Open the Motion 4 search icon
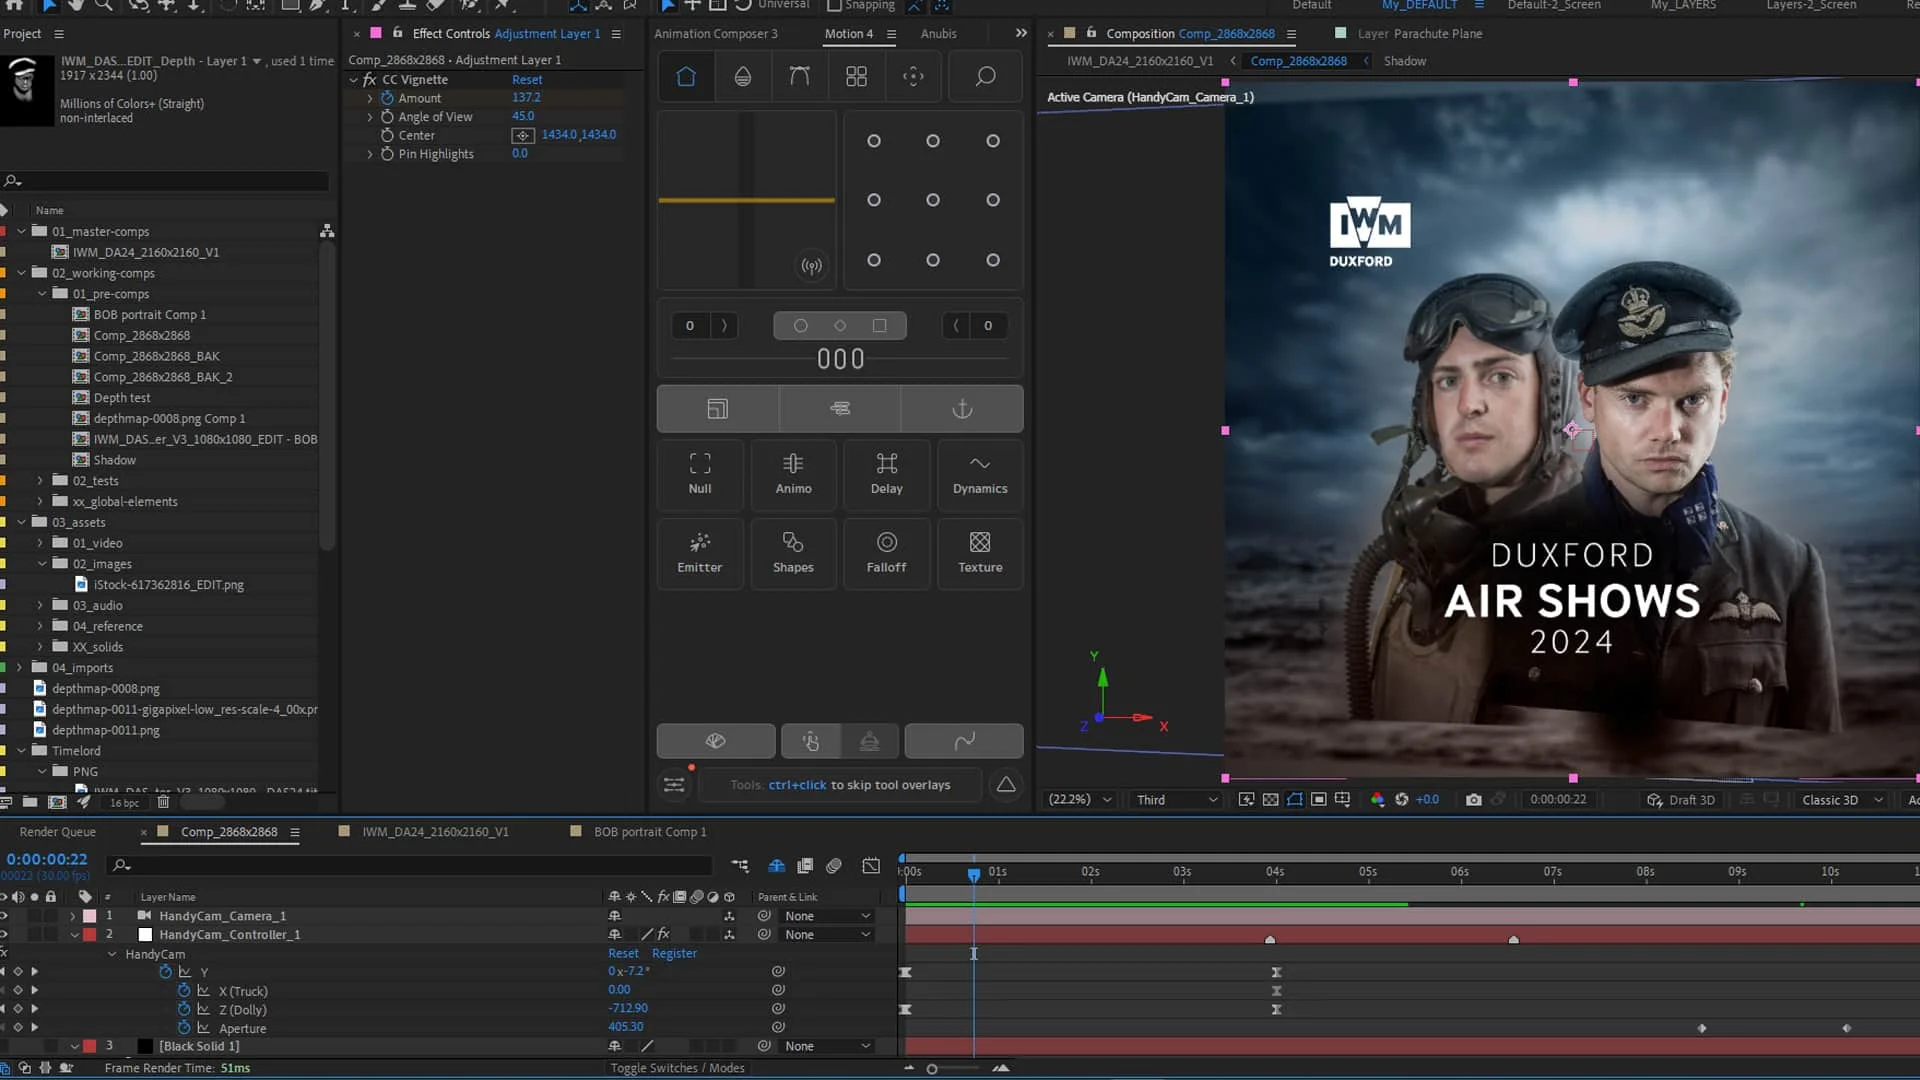The image size is (1920, 1080). tap(985, 77)
